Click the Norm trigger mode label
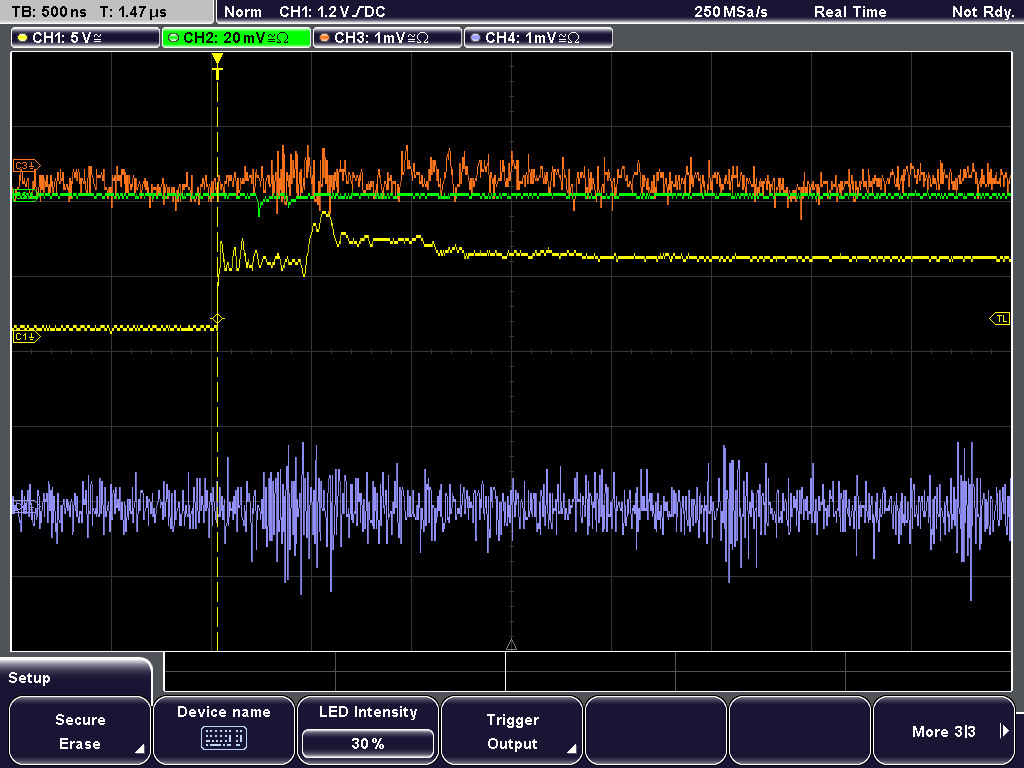The width and height of the screenshot is (1024, 768). [x=243, y=12]
